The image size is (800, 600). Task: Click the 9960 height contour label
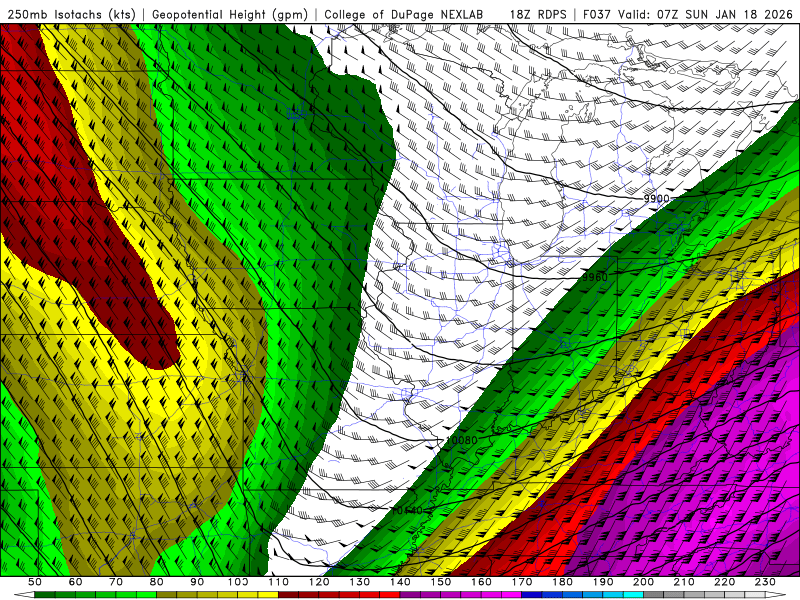click(x=595, y=277)
